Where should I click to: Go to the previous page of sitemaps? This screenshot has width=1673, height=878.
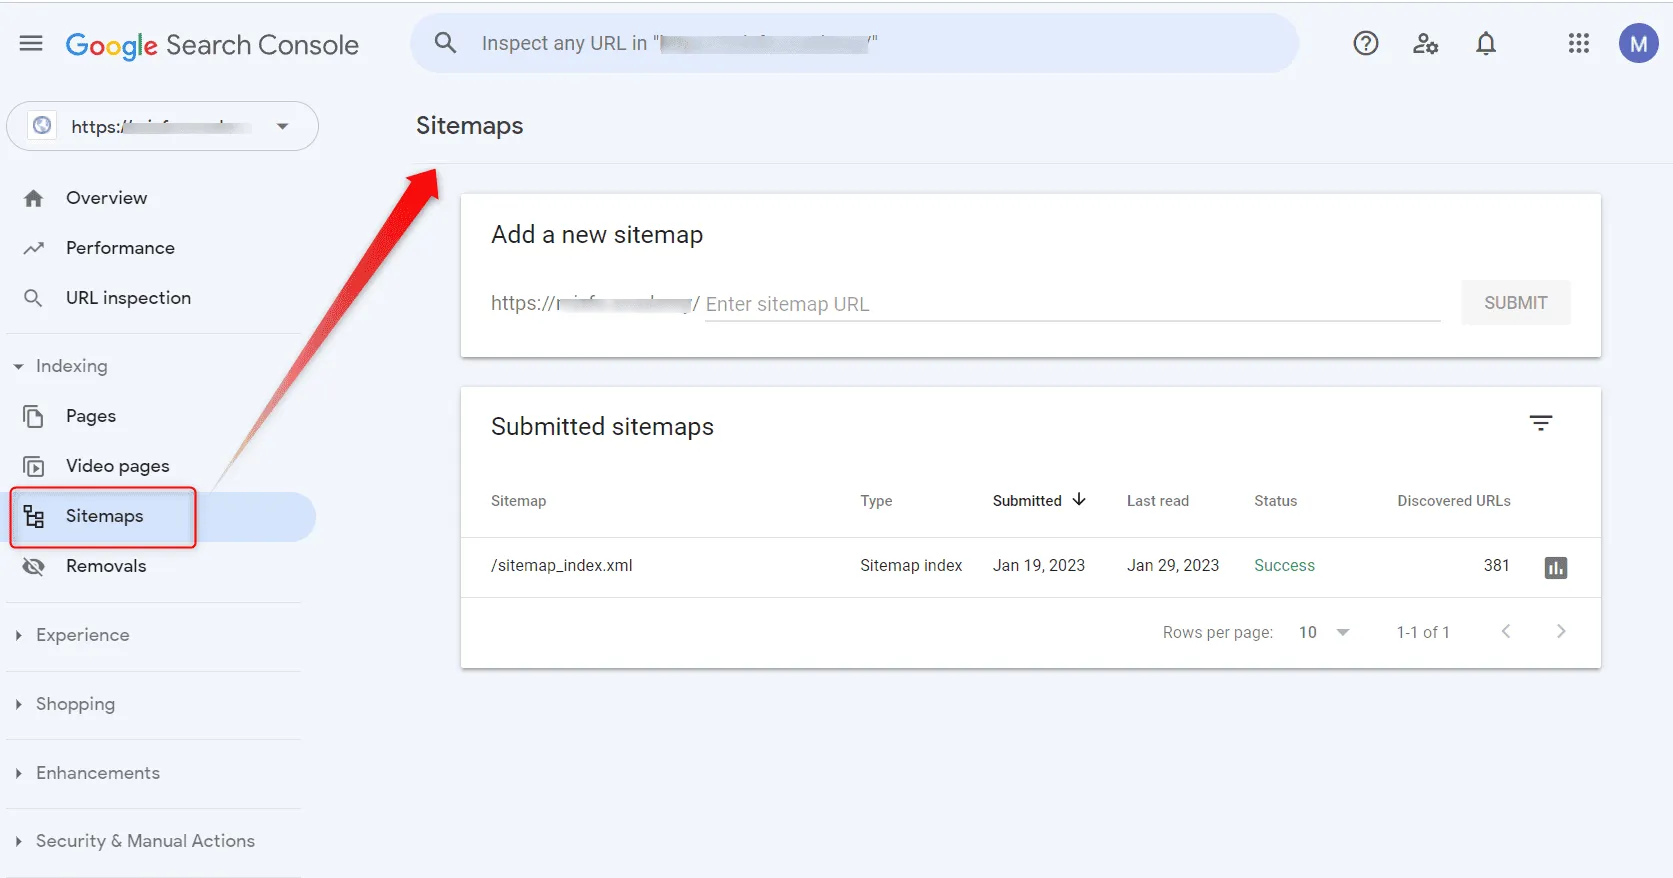coord(1506,631)
